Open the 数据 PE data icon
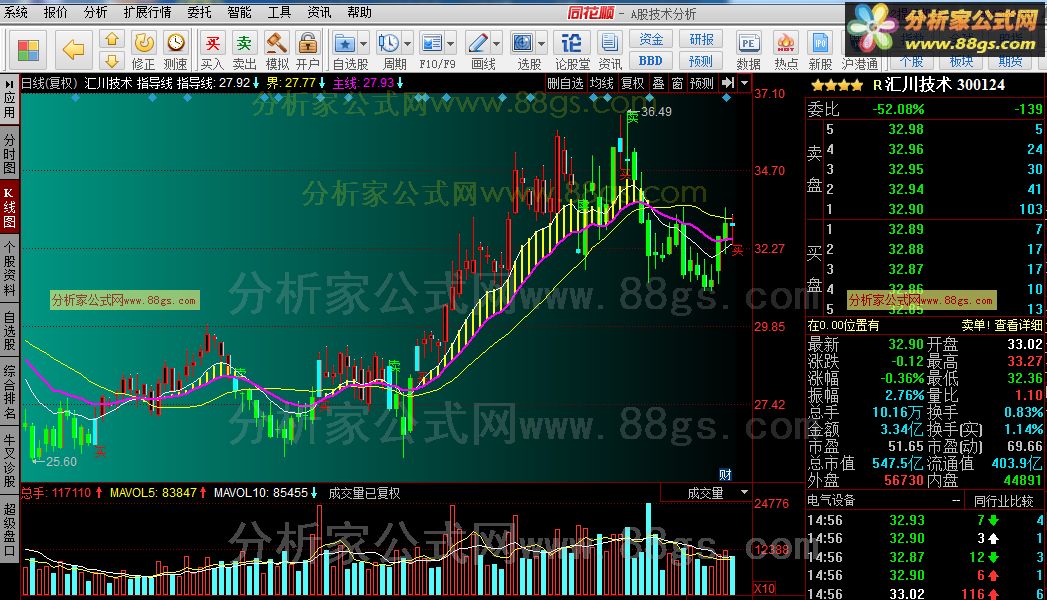The image size is (1047, 600). [x=749, y=51]
